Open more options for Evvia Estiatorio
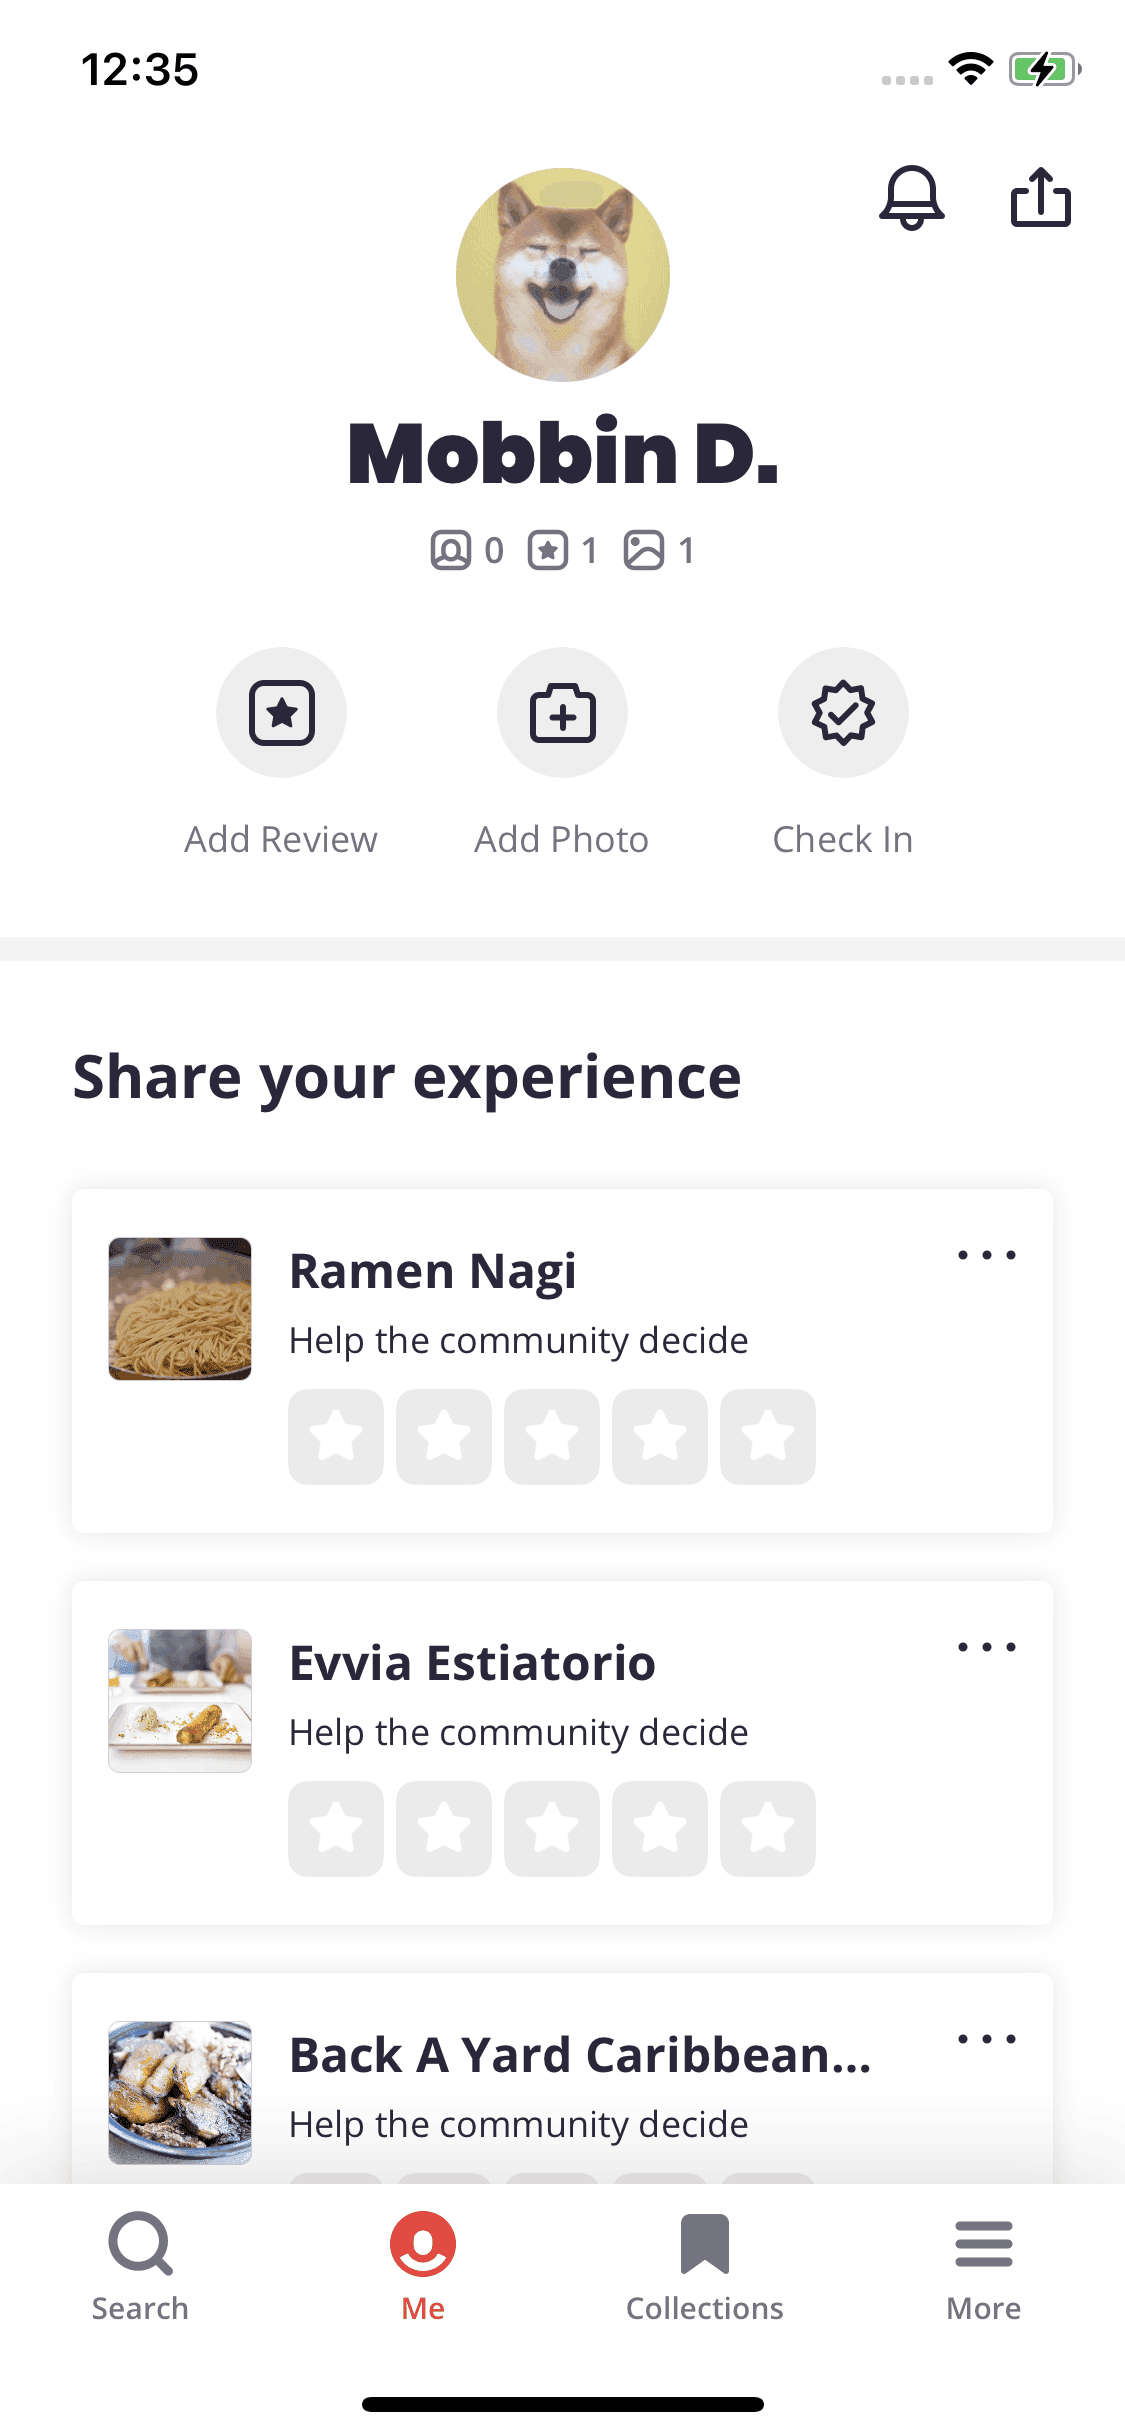The height and width of the screenshot is (2436, 1125). [987, 1647]
